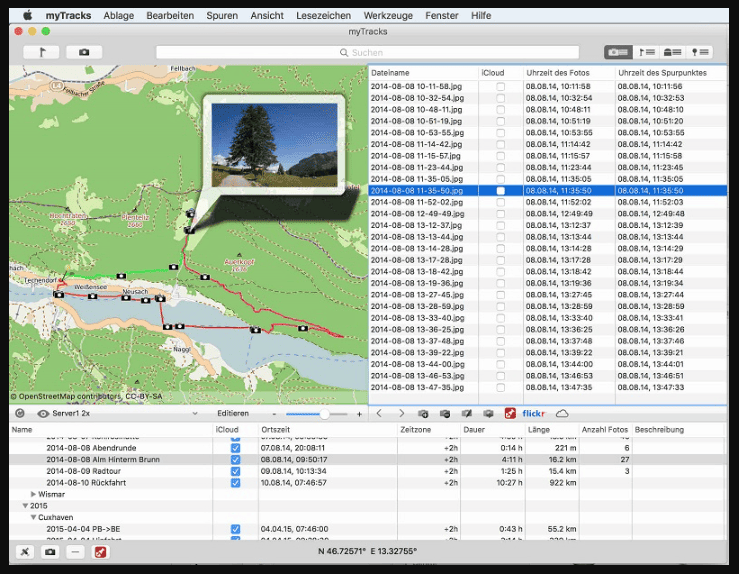Screen dimensions: 739x574
Task: Click the edit photo pencil icon
Action: click(x=467, y=414)
